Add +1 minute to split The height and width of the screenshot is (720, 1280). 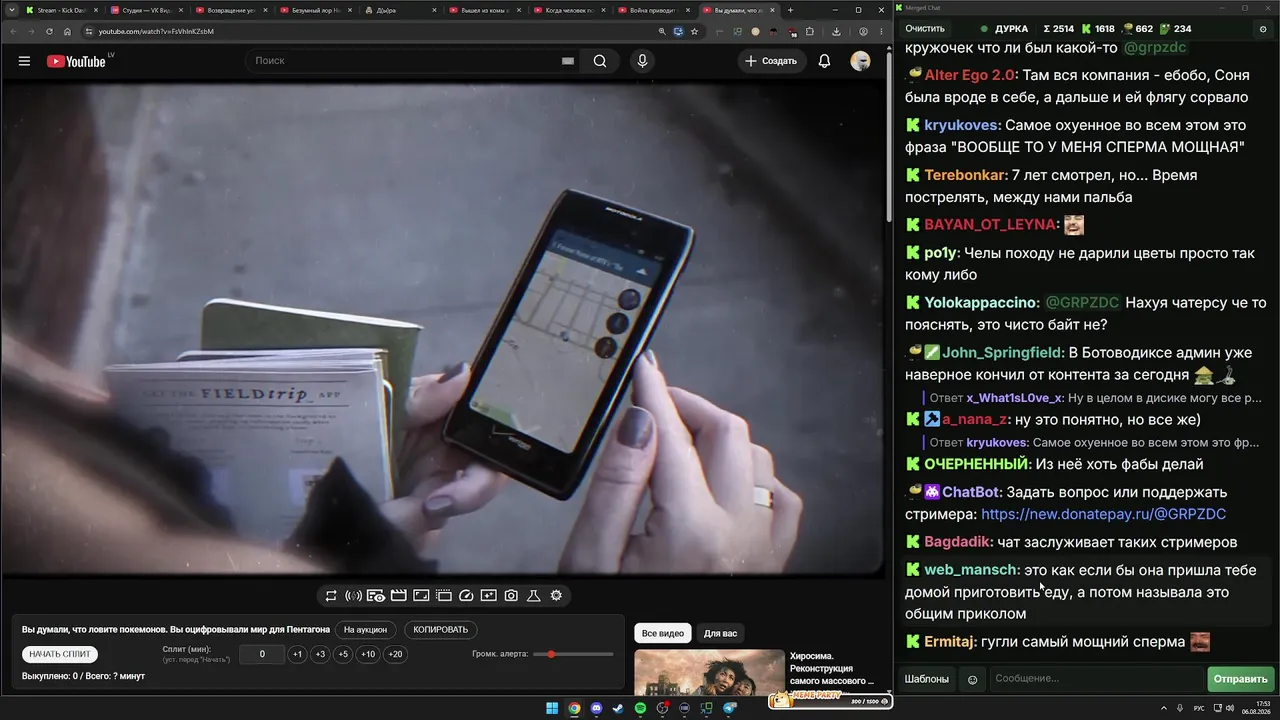[297, 654]
